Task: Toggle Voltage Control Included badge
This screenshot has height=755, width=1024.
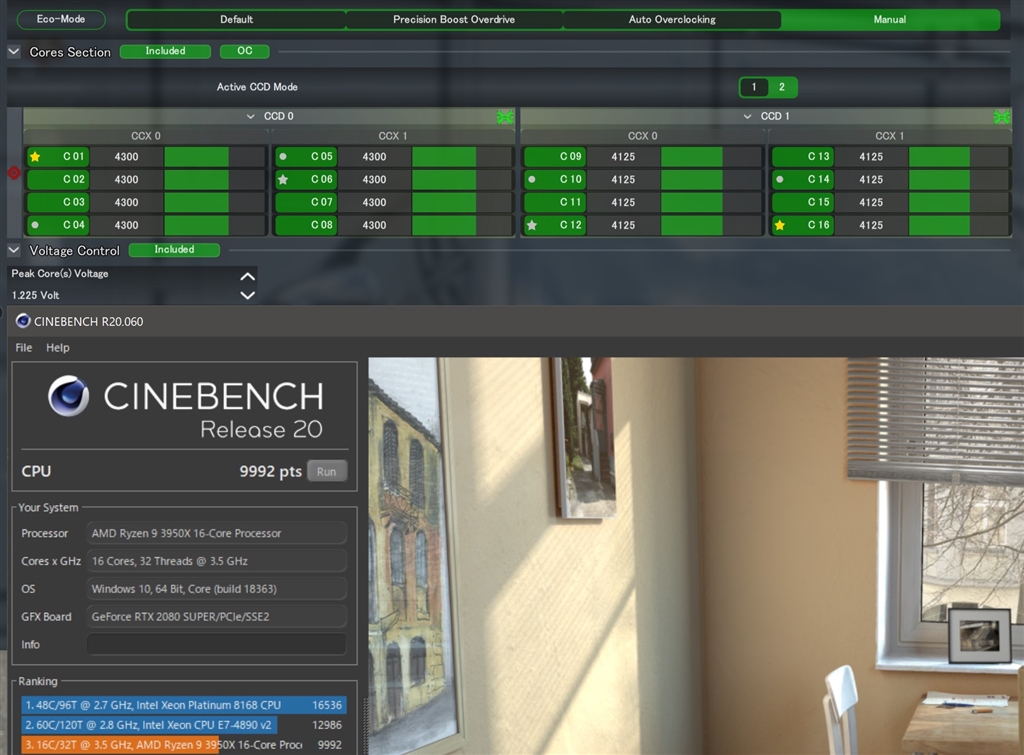Action: (x=174, y=249)
